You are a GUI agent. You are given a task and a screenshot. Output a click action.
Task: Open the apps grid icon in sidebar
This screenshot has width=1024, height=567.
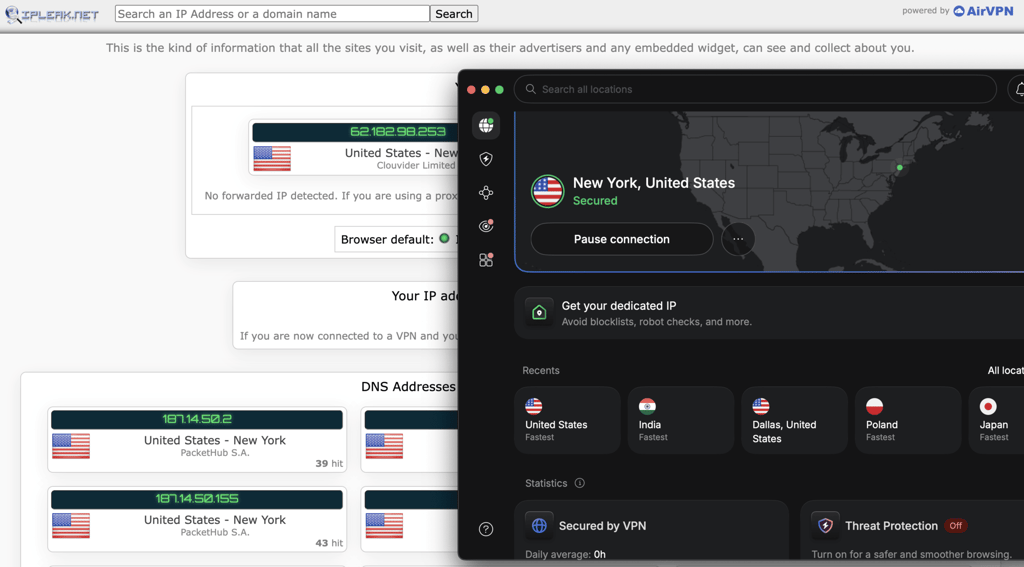(486, 260)
